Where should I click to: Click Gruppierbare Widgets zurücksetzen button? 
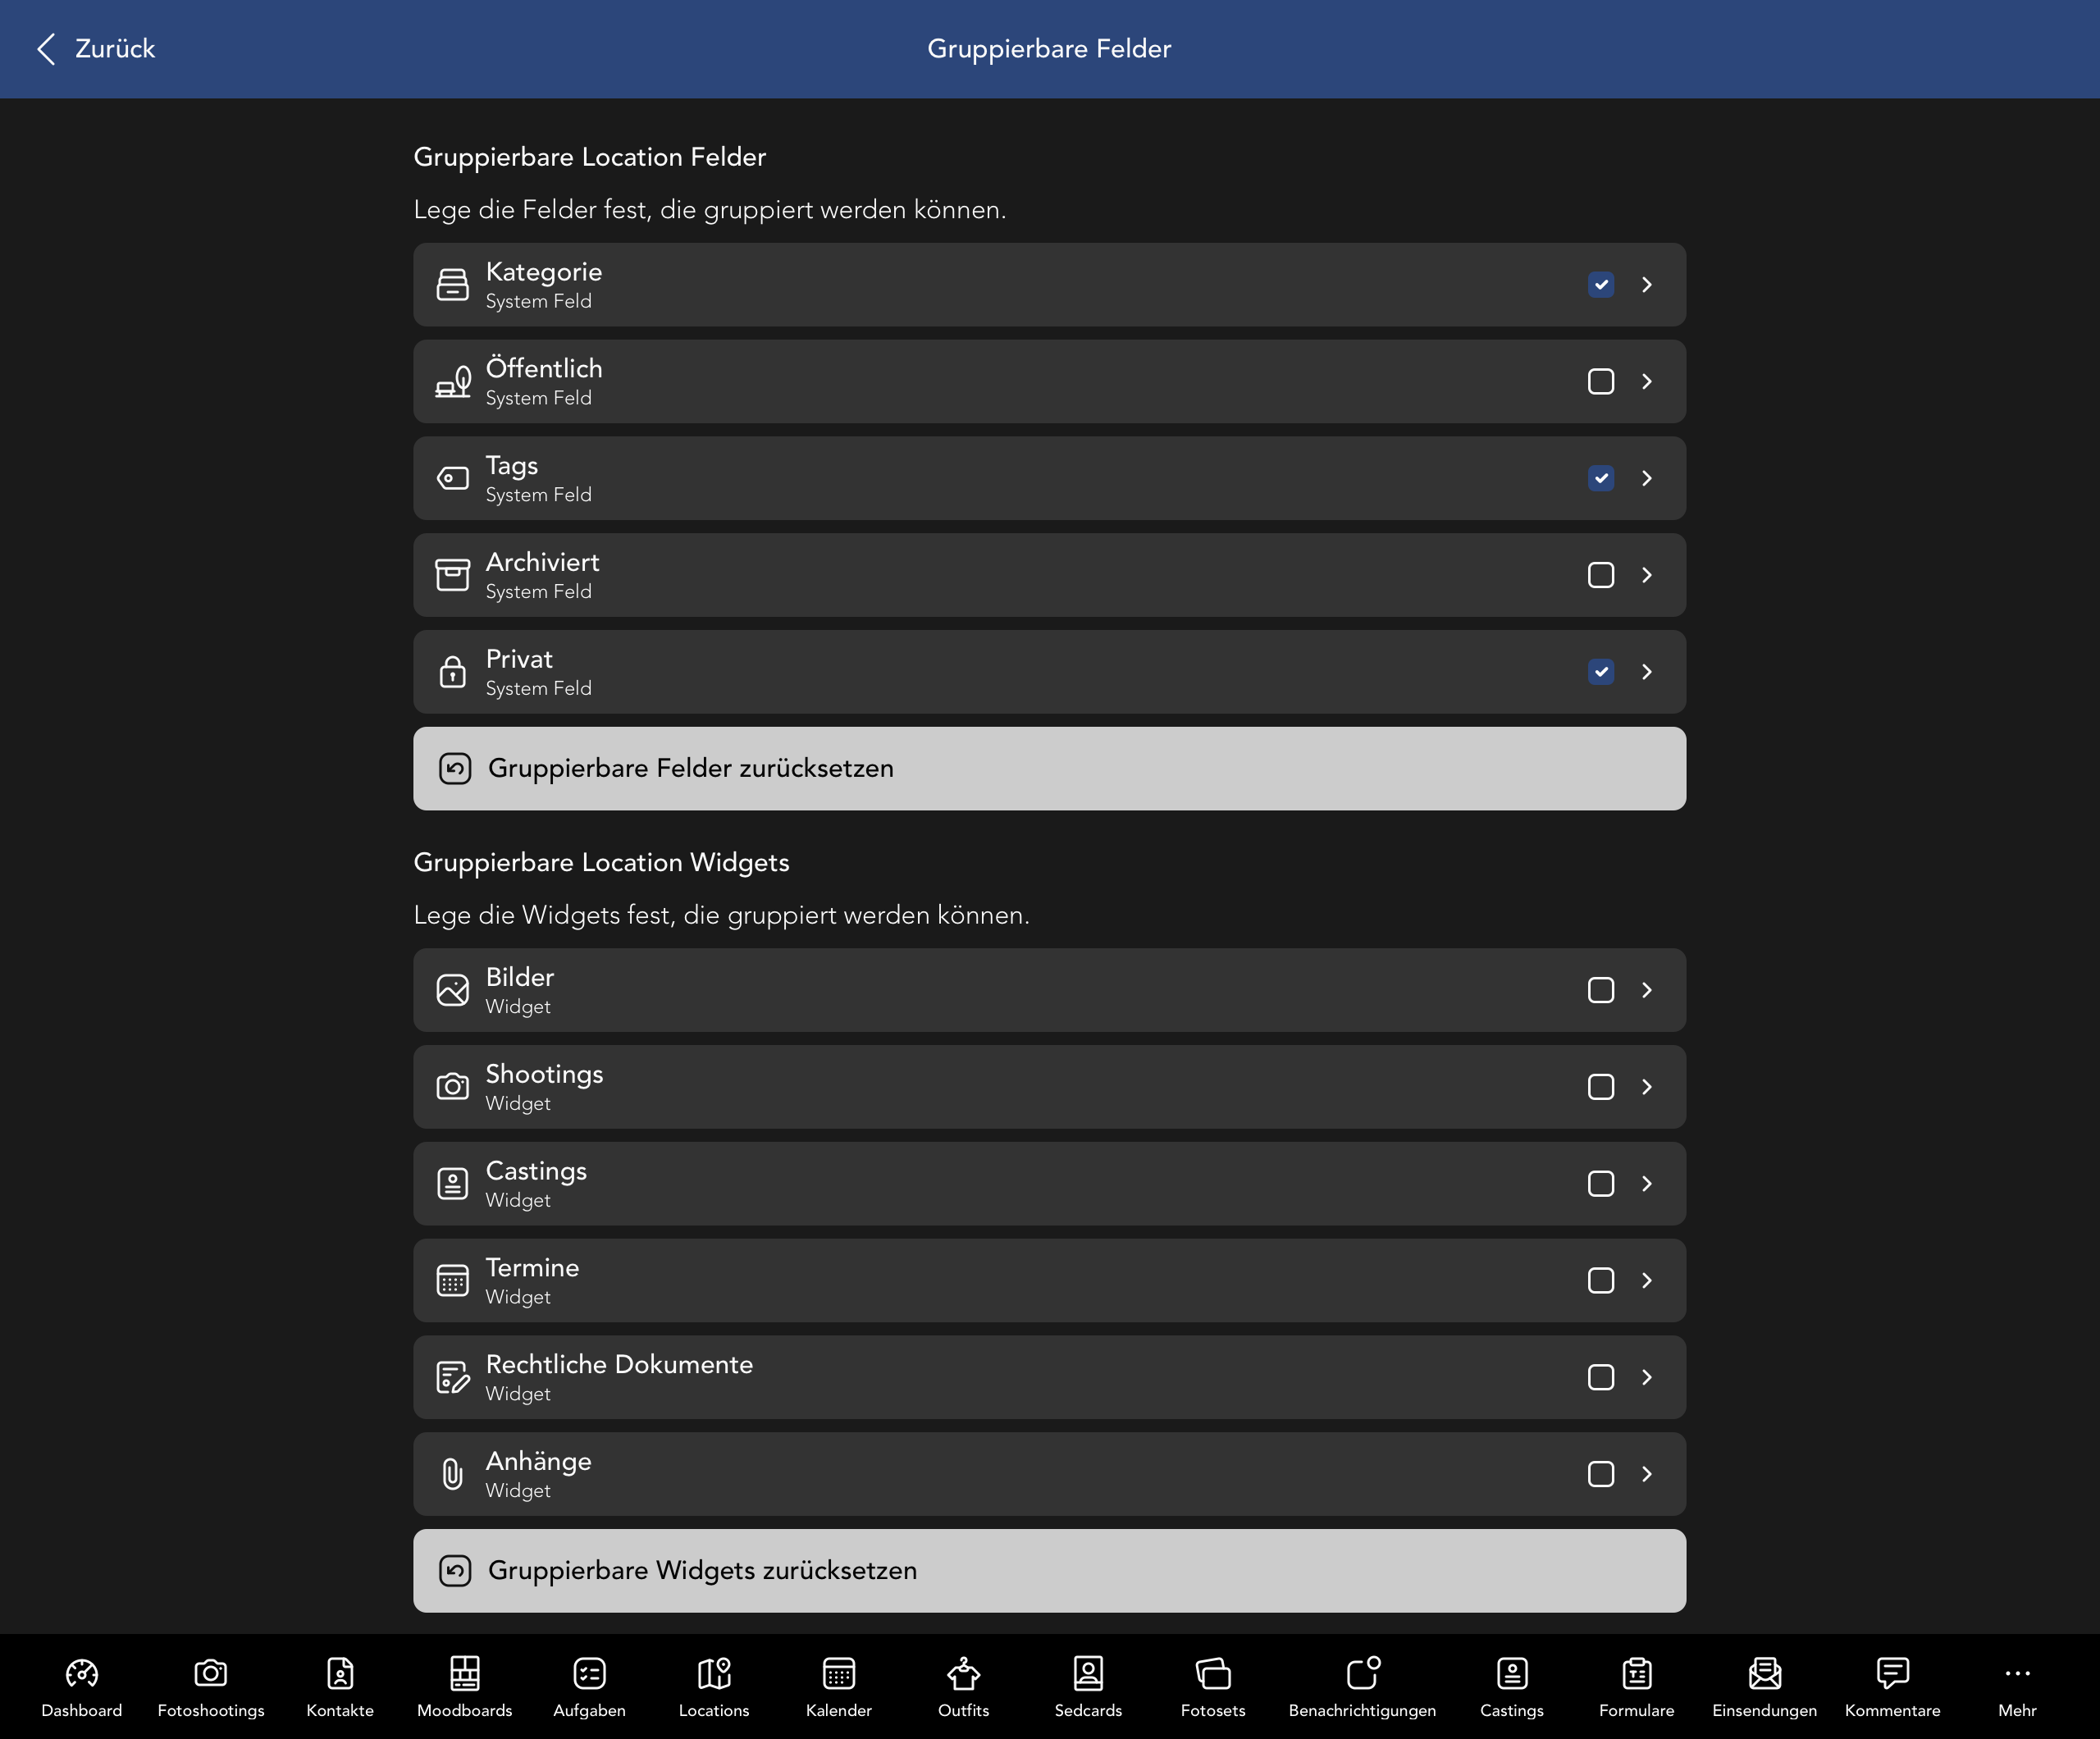point(1049,1571)
